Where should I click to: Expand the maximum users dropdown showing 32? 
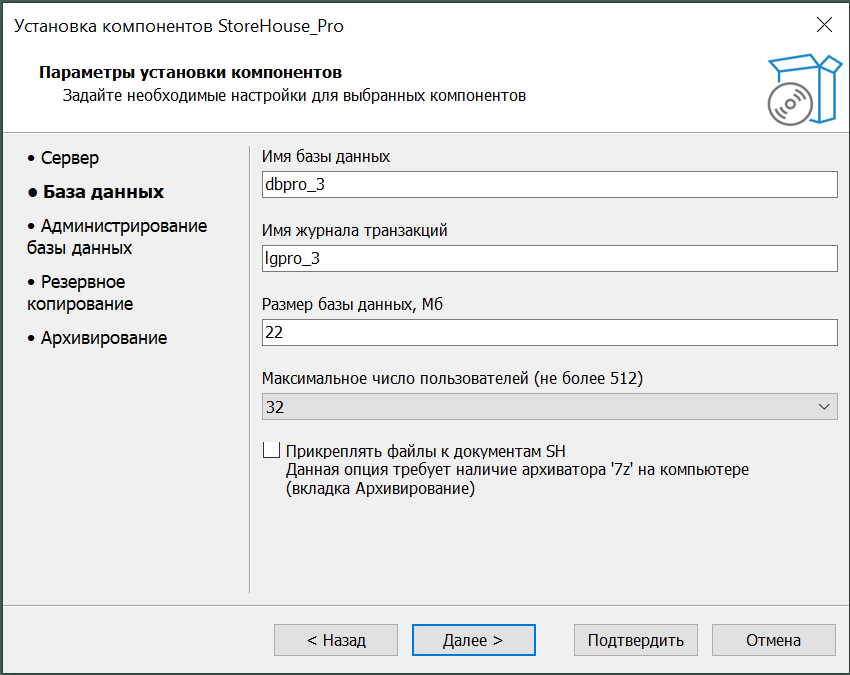tap(824, 407)
